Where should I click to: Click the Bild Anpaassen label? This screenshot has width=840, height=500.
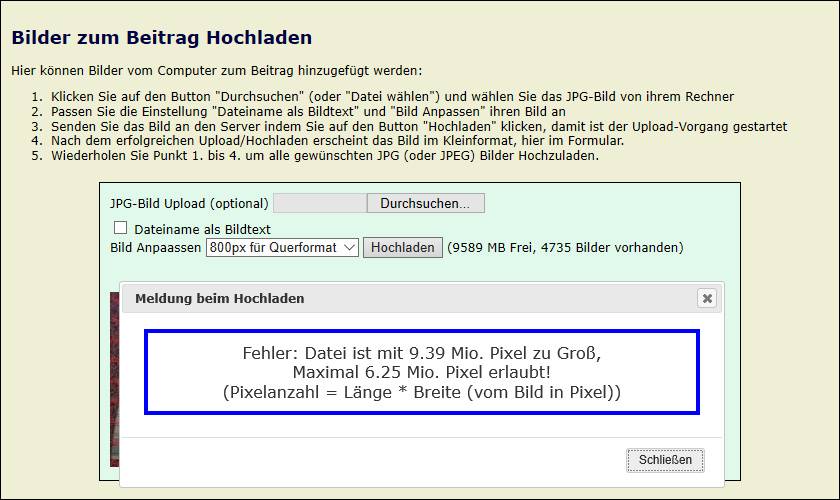pyautogui.click(x=155, y=247)
